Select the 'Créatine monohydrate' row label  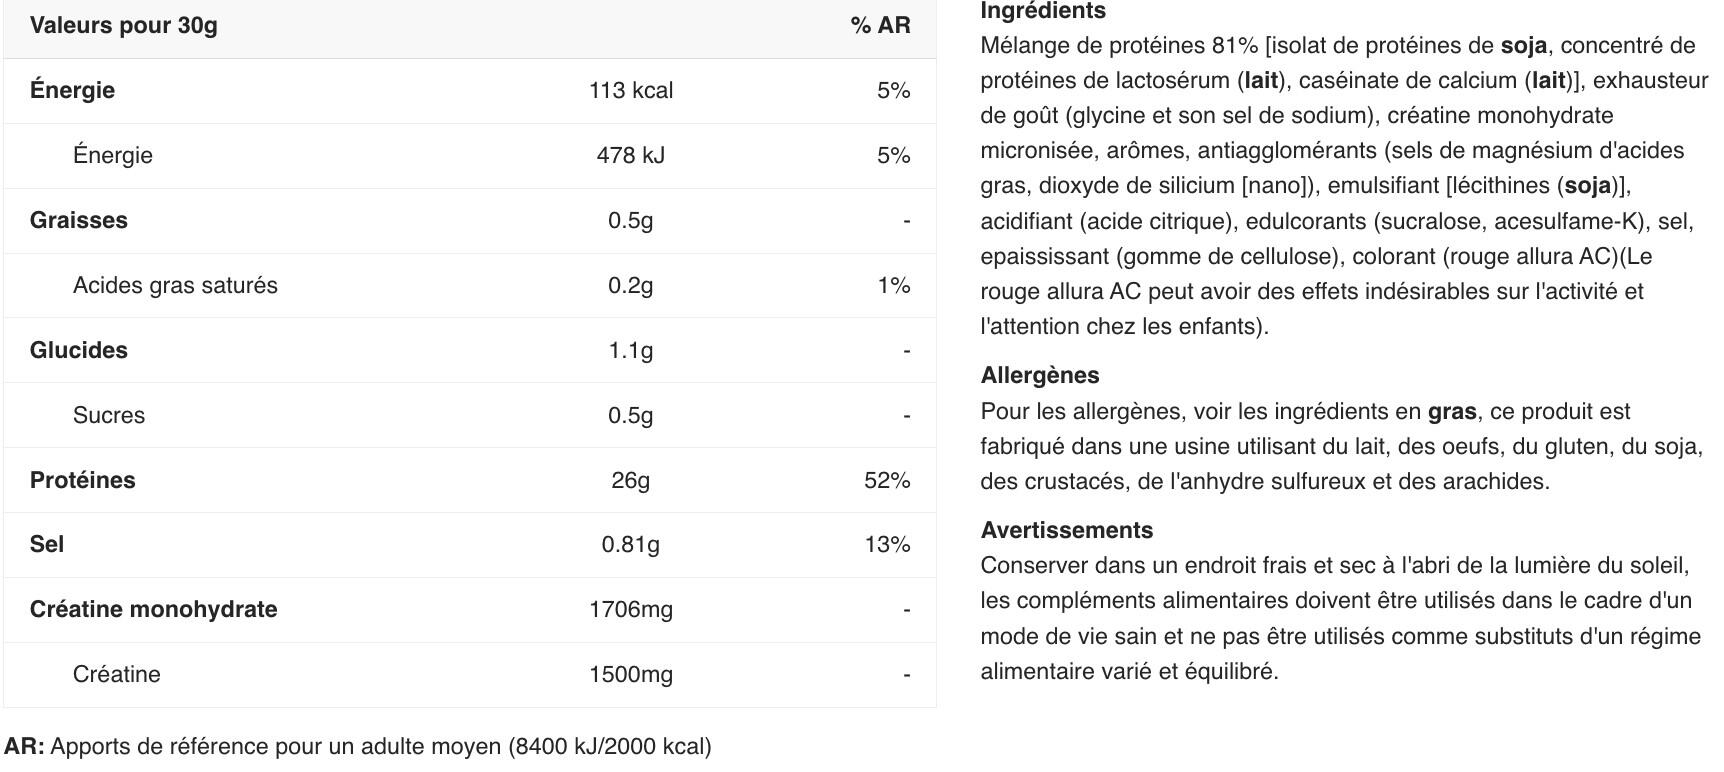153,609
